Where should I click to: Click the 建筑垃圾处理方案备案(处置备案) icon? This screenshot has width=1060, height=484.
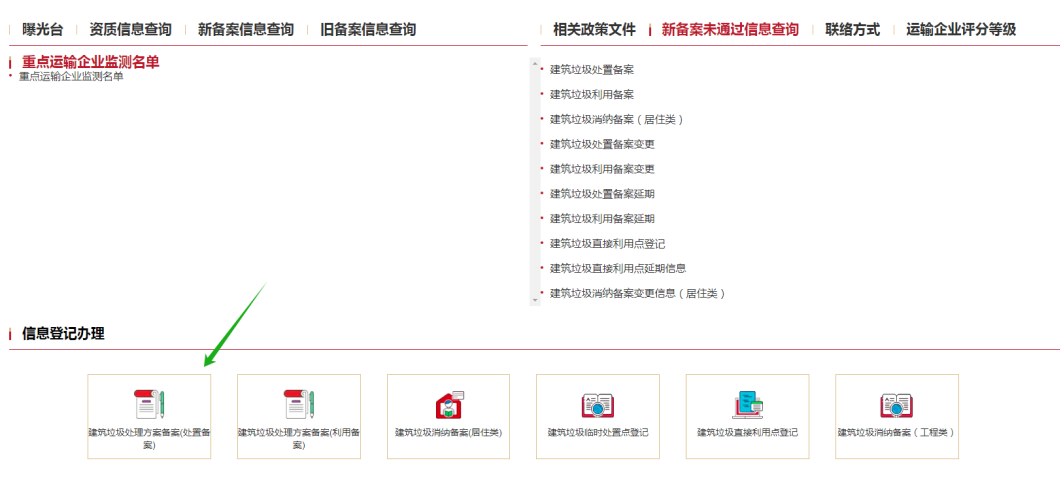pyautogui.click(x=149, y=405)
